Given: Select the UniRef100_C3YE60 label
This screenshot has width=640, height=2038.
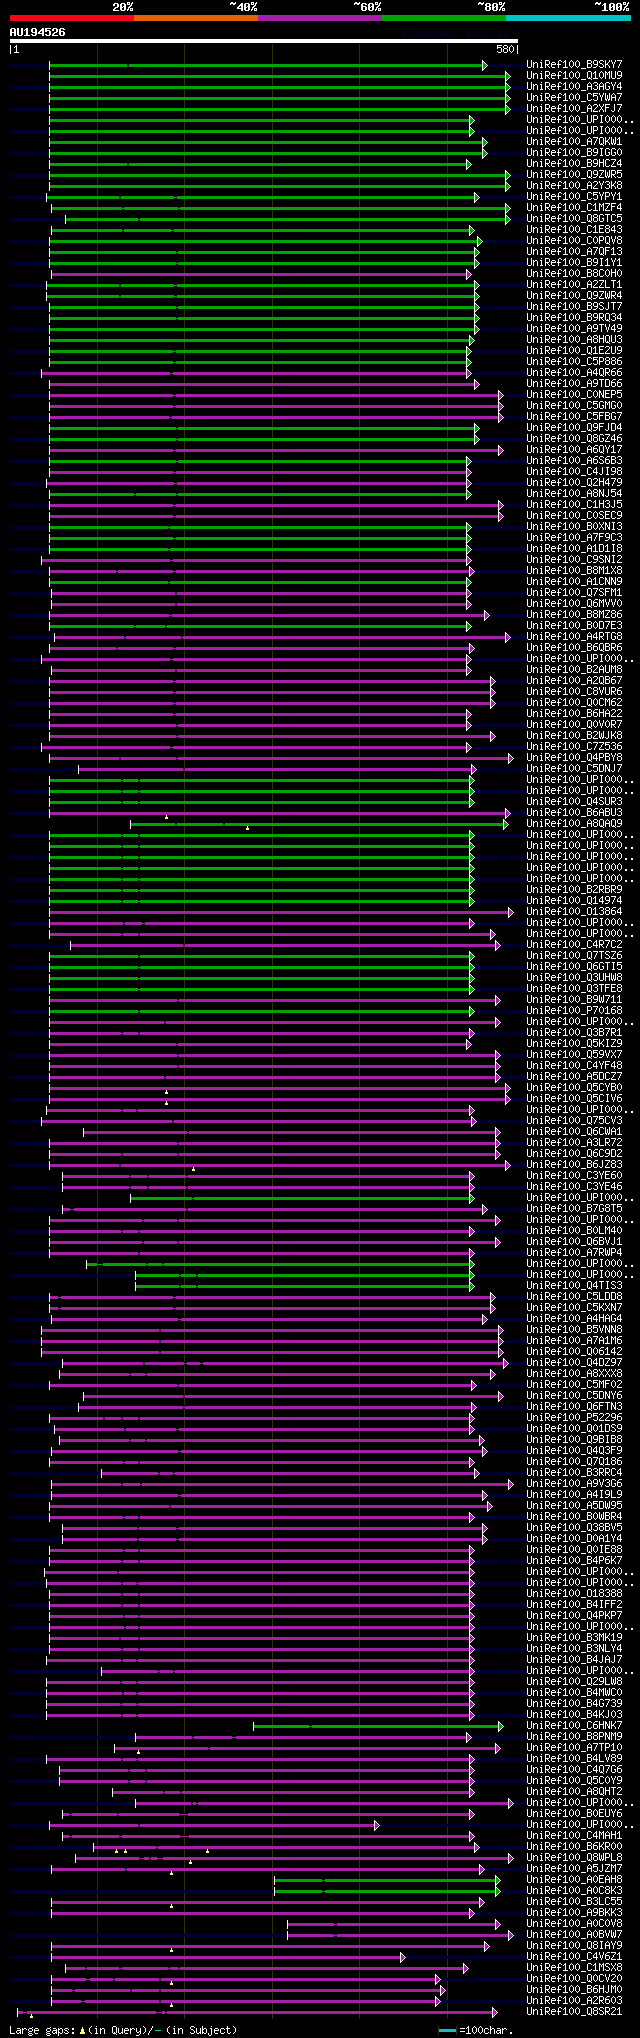Looking at the screenshot, I should pyautogui.click(x=574, y=1175).
